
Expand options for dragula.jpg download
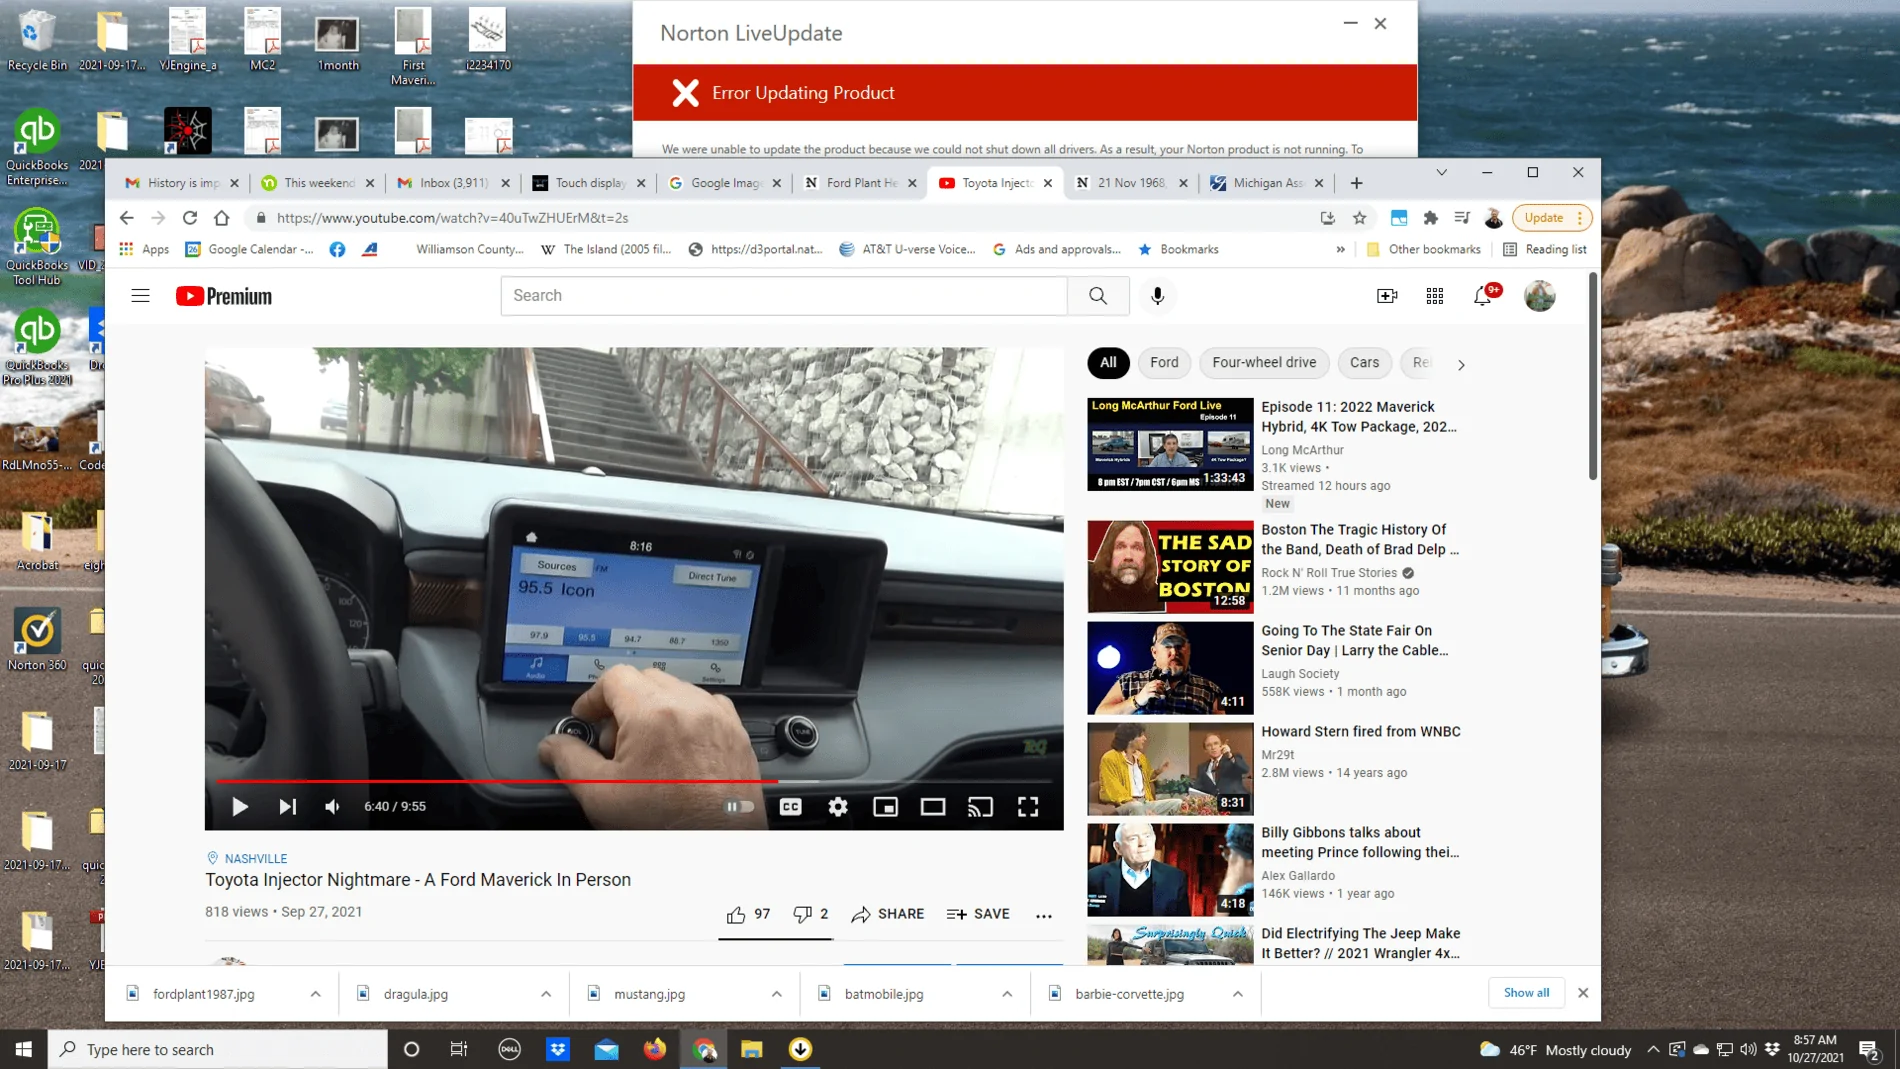(546, 994)
